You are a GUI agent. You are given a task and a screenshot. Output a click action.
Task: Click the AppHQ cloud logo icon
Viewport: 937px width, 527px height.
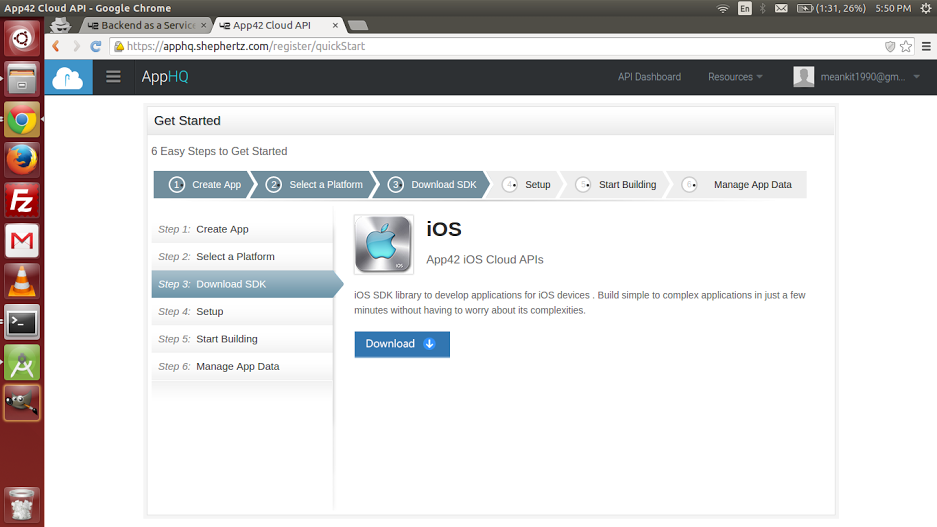[x=68, y=77]
